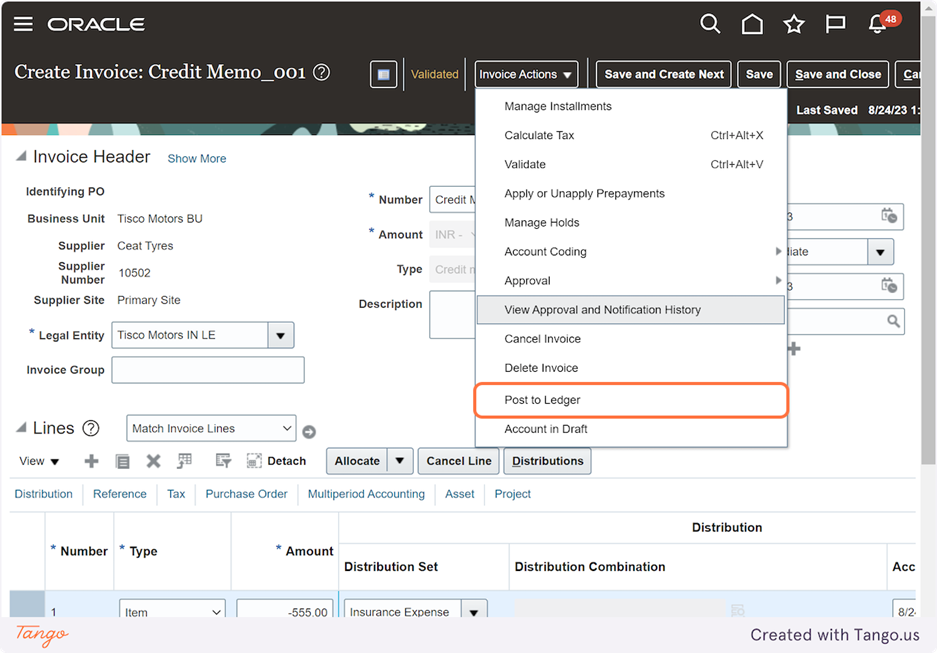
Task: Open the Match Invoice Lines dropdown
Action: 211,428
